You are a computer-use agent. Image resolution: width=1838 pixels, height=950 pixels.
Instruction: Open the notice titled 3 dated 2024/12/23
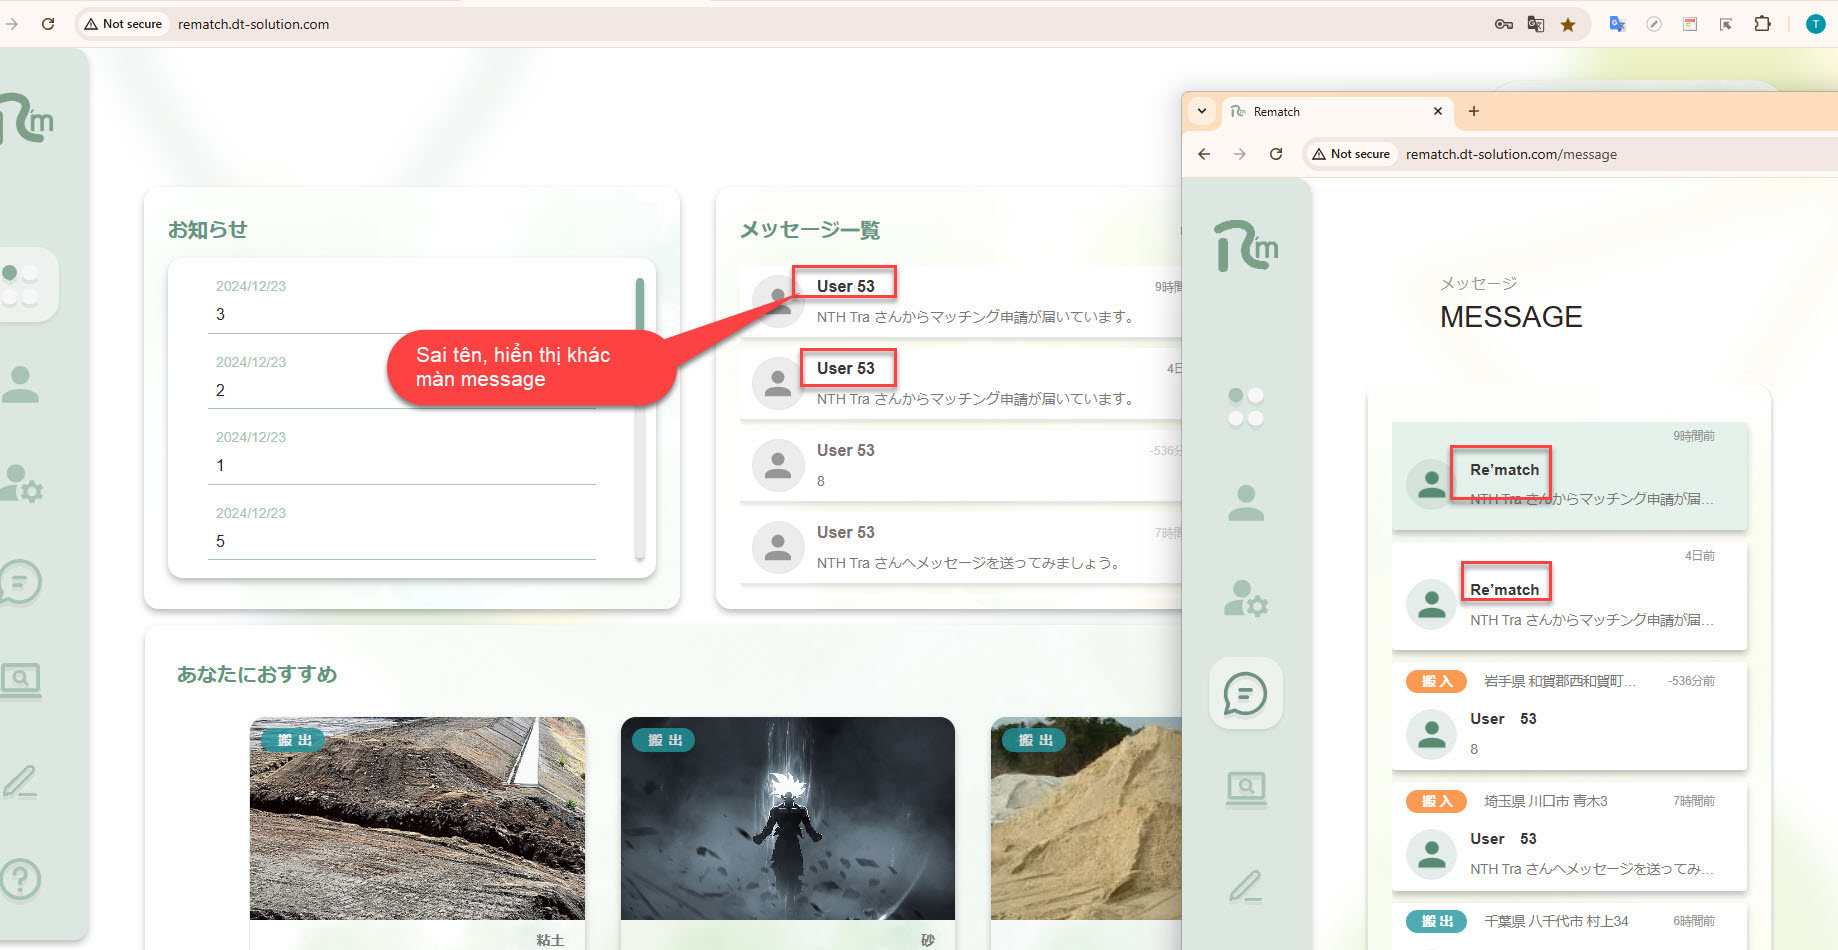400,300
